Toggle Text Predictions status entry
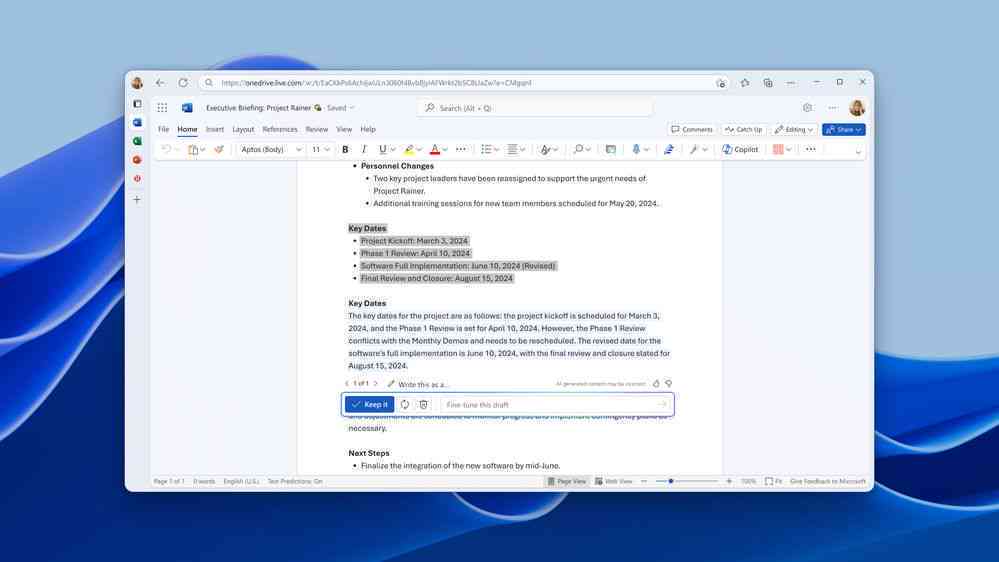 (295, 481)
